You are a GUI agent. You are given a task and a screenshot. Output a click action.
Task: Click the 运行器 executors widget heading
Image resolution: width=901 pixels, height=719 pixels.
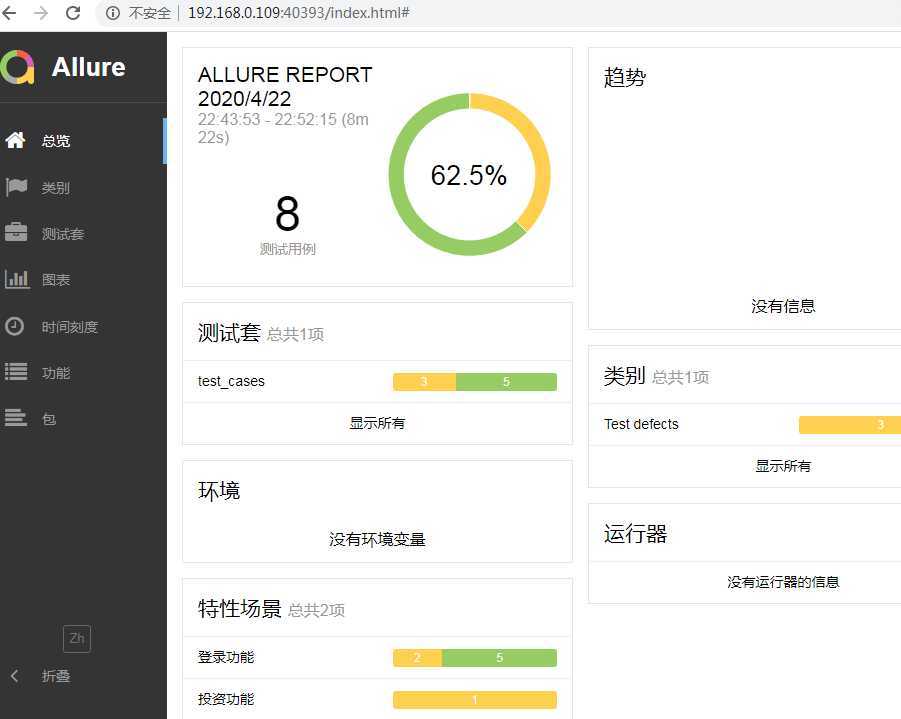(636, 534)
